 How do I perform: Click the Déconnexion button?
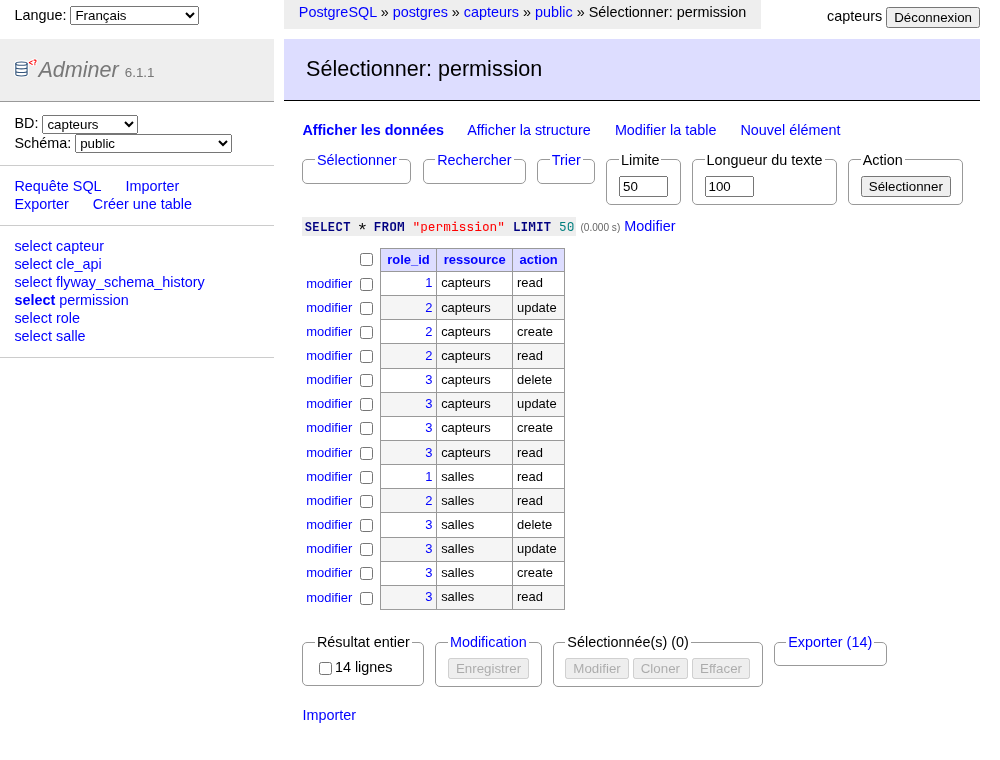[x=932, y=17]
